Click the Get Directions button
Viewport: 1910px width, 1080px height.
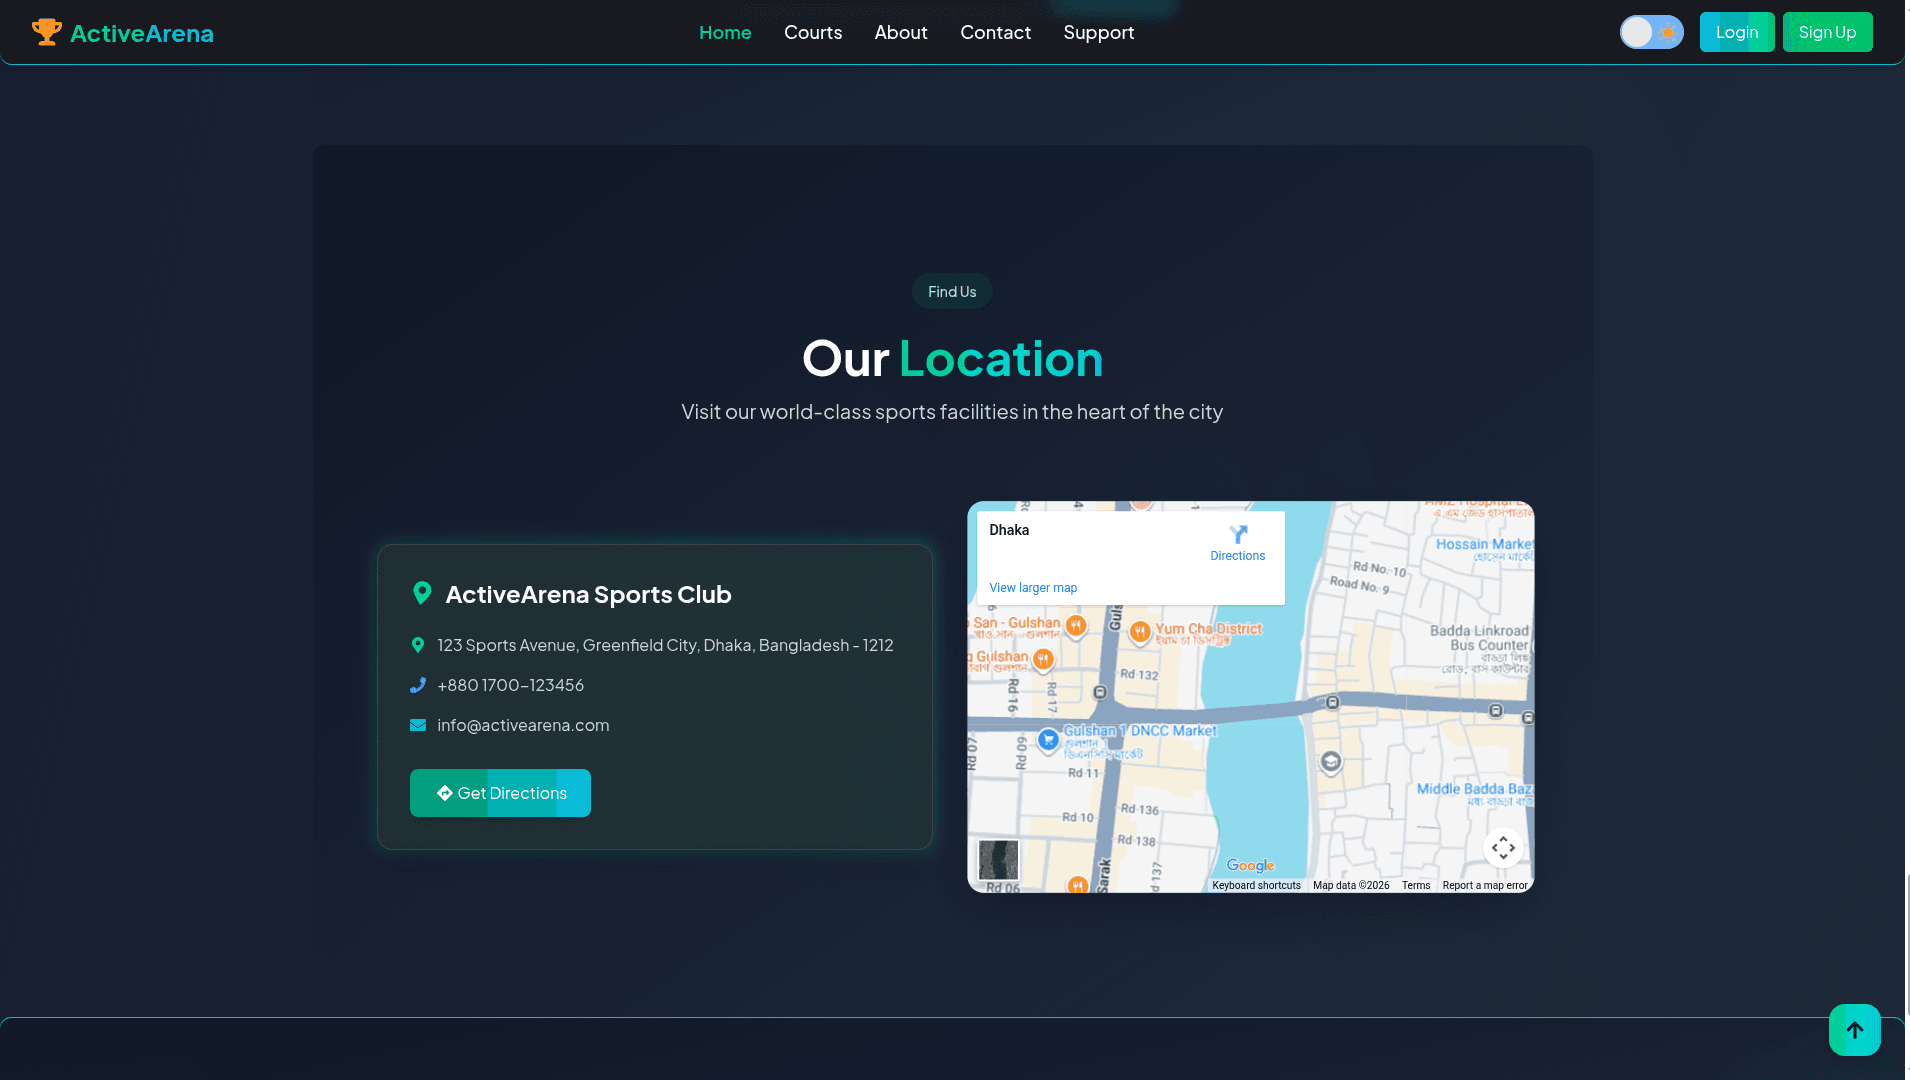(500, 793)
